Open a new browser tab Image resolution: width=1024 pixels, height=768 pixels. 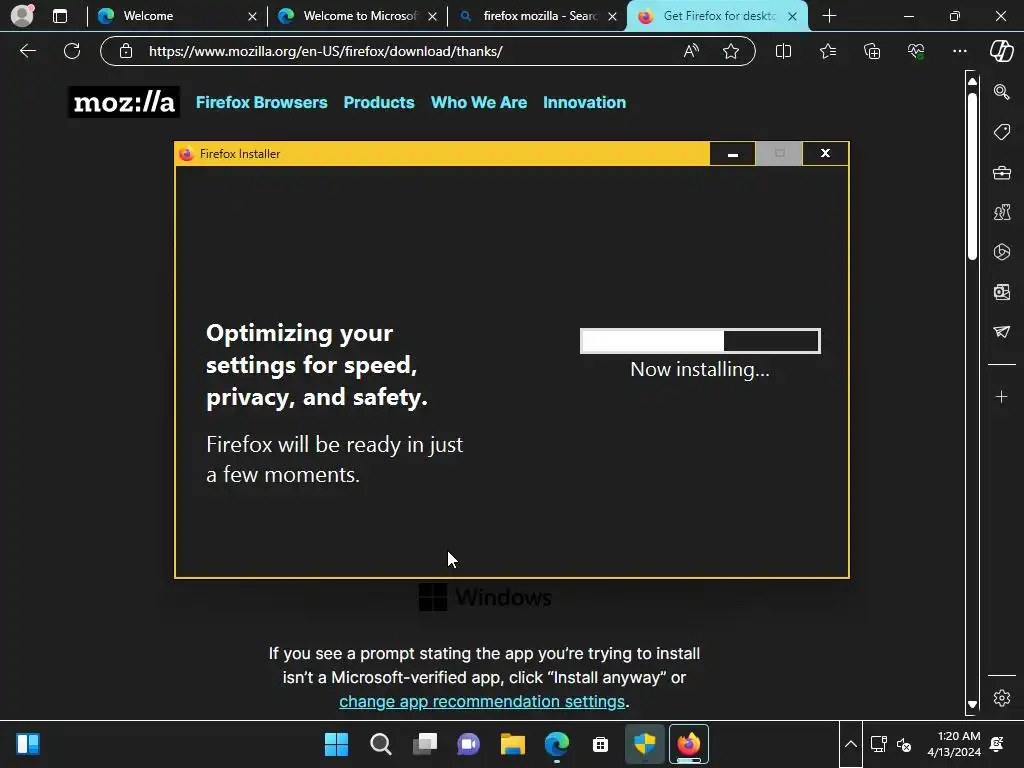click(x=829, y=16)
